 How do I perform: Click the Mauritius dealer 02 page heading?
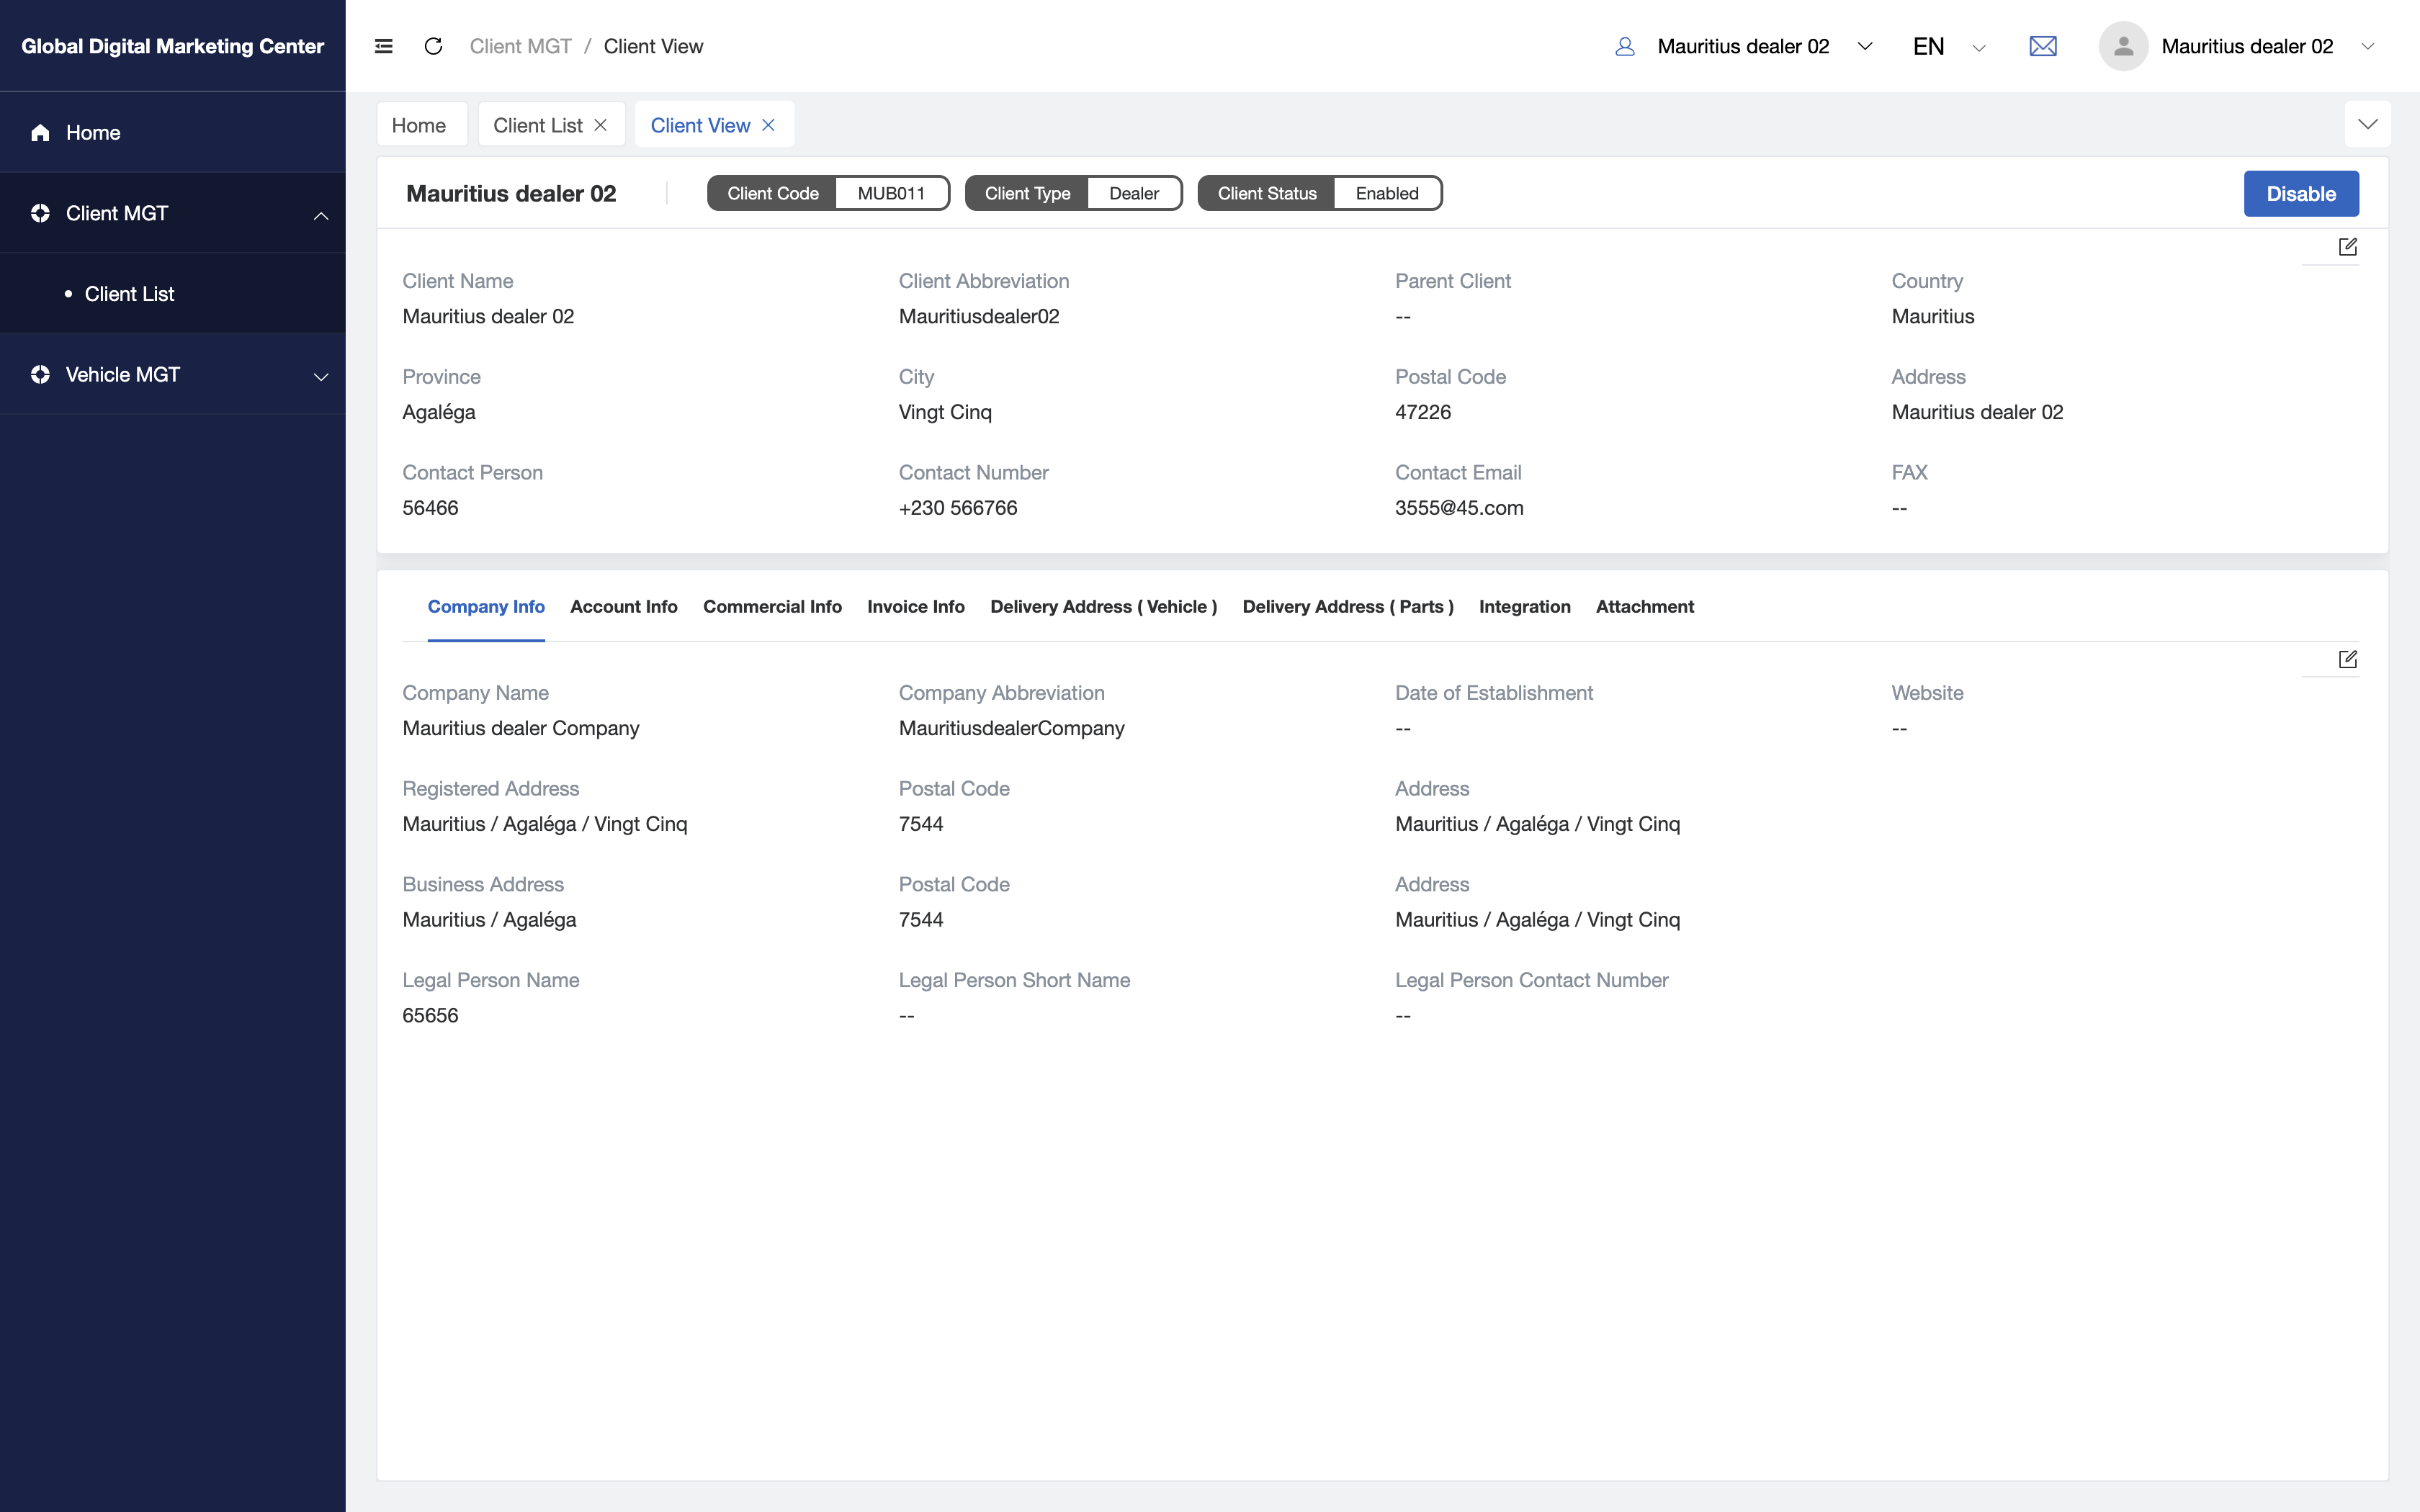[x=511, y=193]
